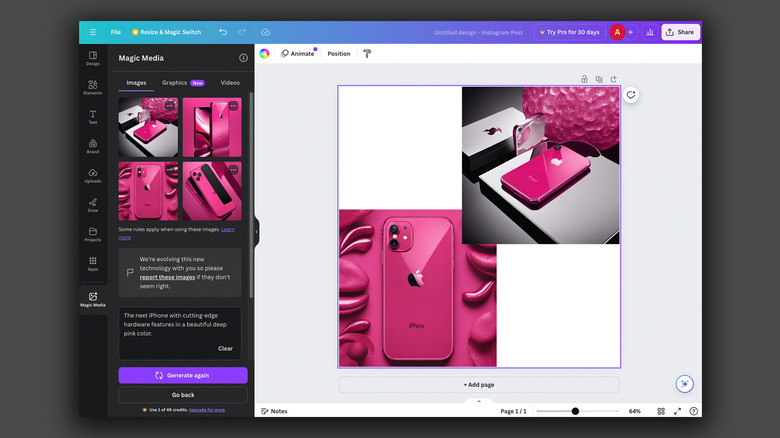This screenshot has width=780, height=438.
Task: Switch to the Graphics tab
Action: [x=182, y=83]
